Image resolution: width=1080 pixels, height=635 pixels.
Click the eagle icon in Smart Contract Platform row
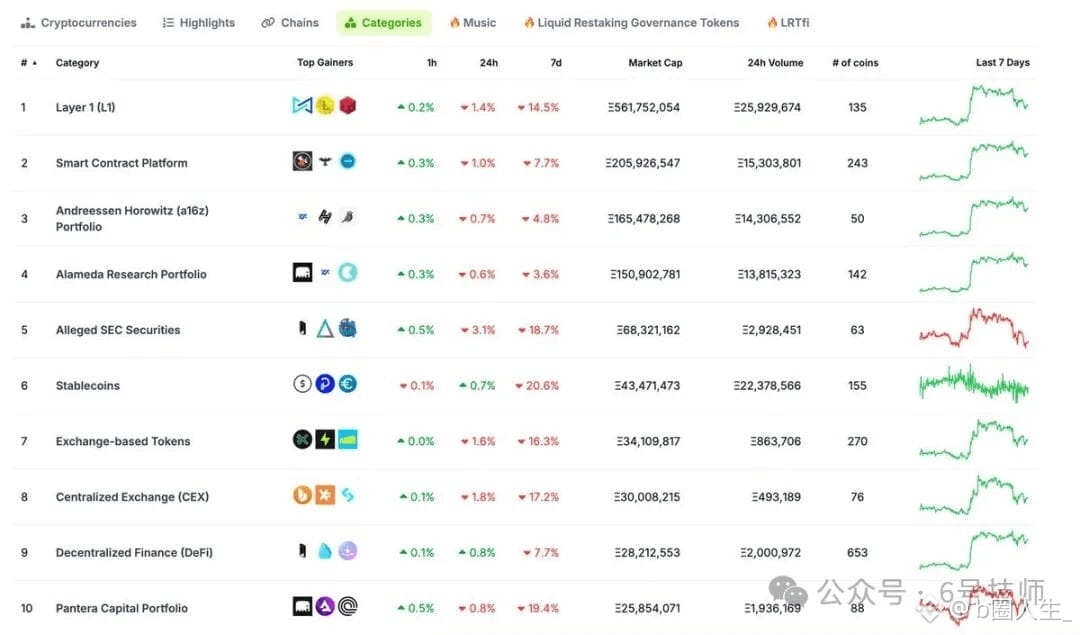[325, 162]
